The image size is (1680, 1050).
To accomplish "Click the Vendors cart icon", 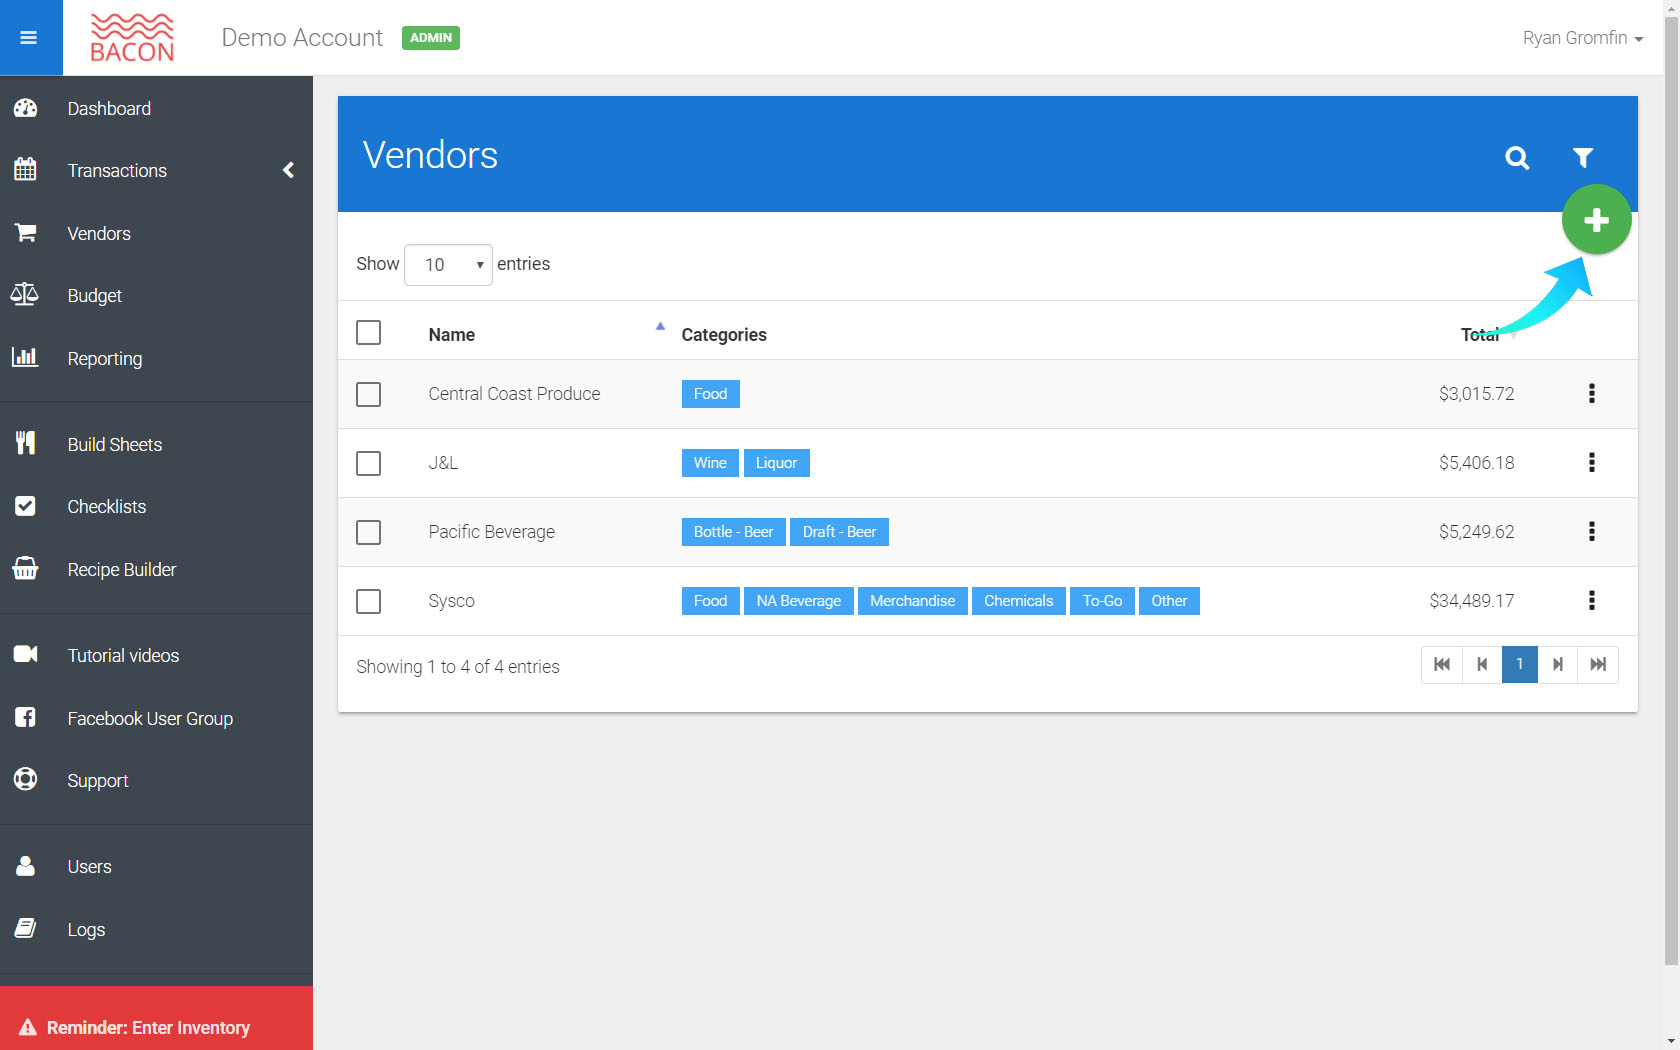I will tap(25, 233).
